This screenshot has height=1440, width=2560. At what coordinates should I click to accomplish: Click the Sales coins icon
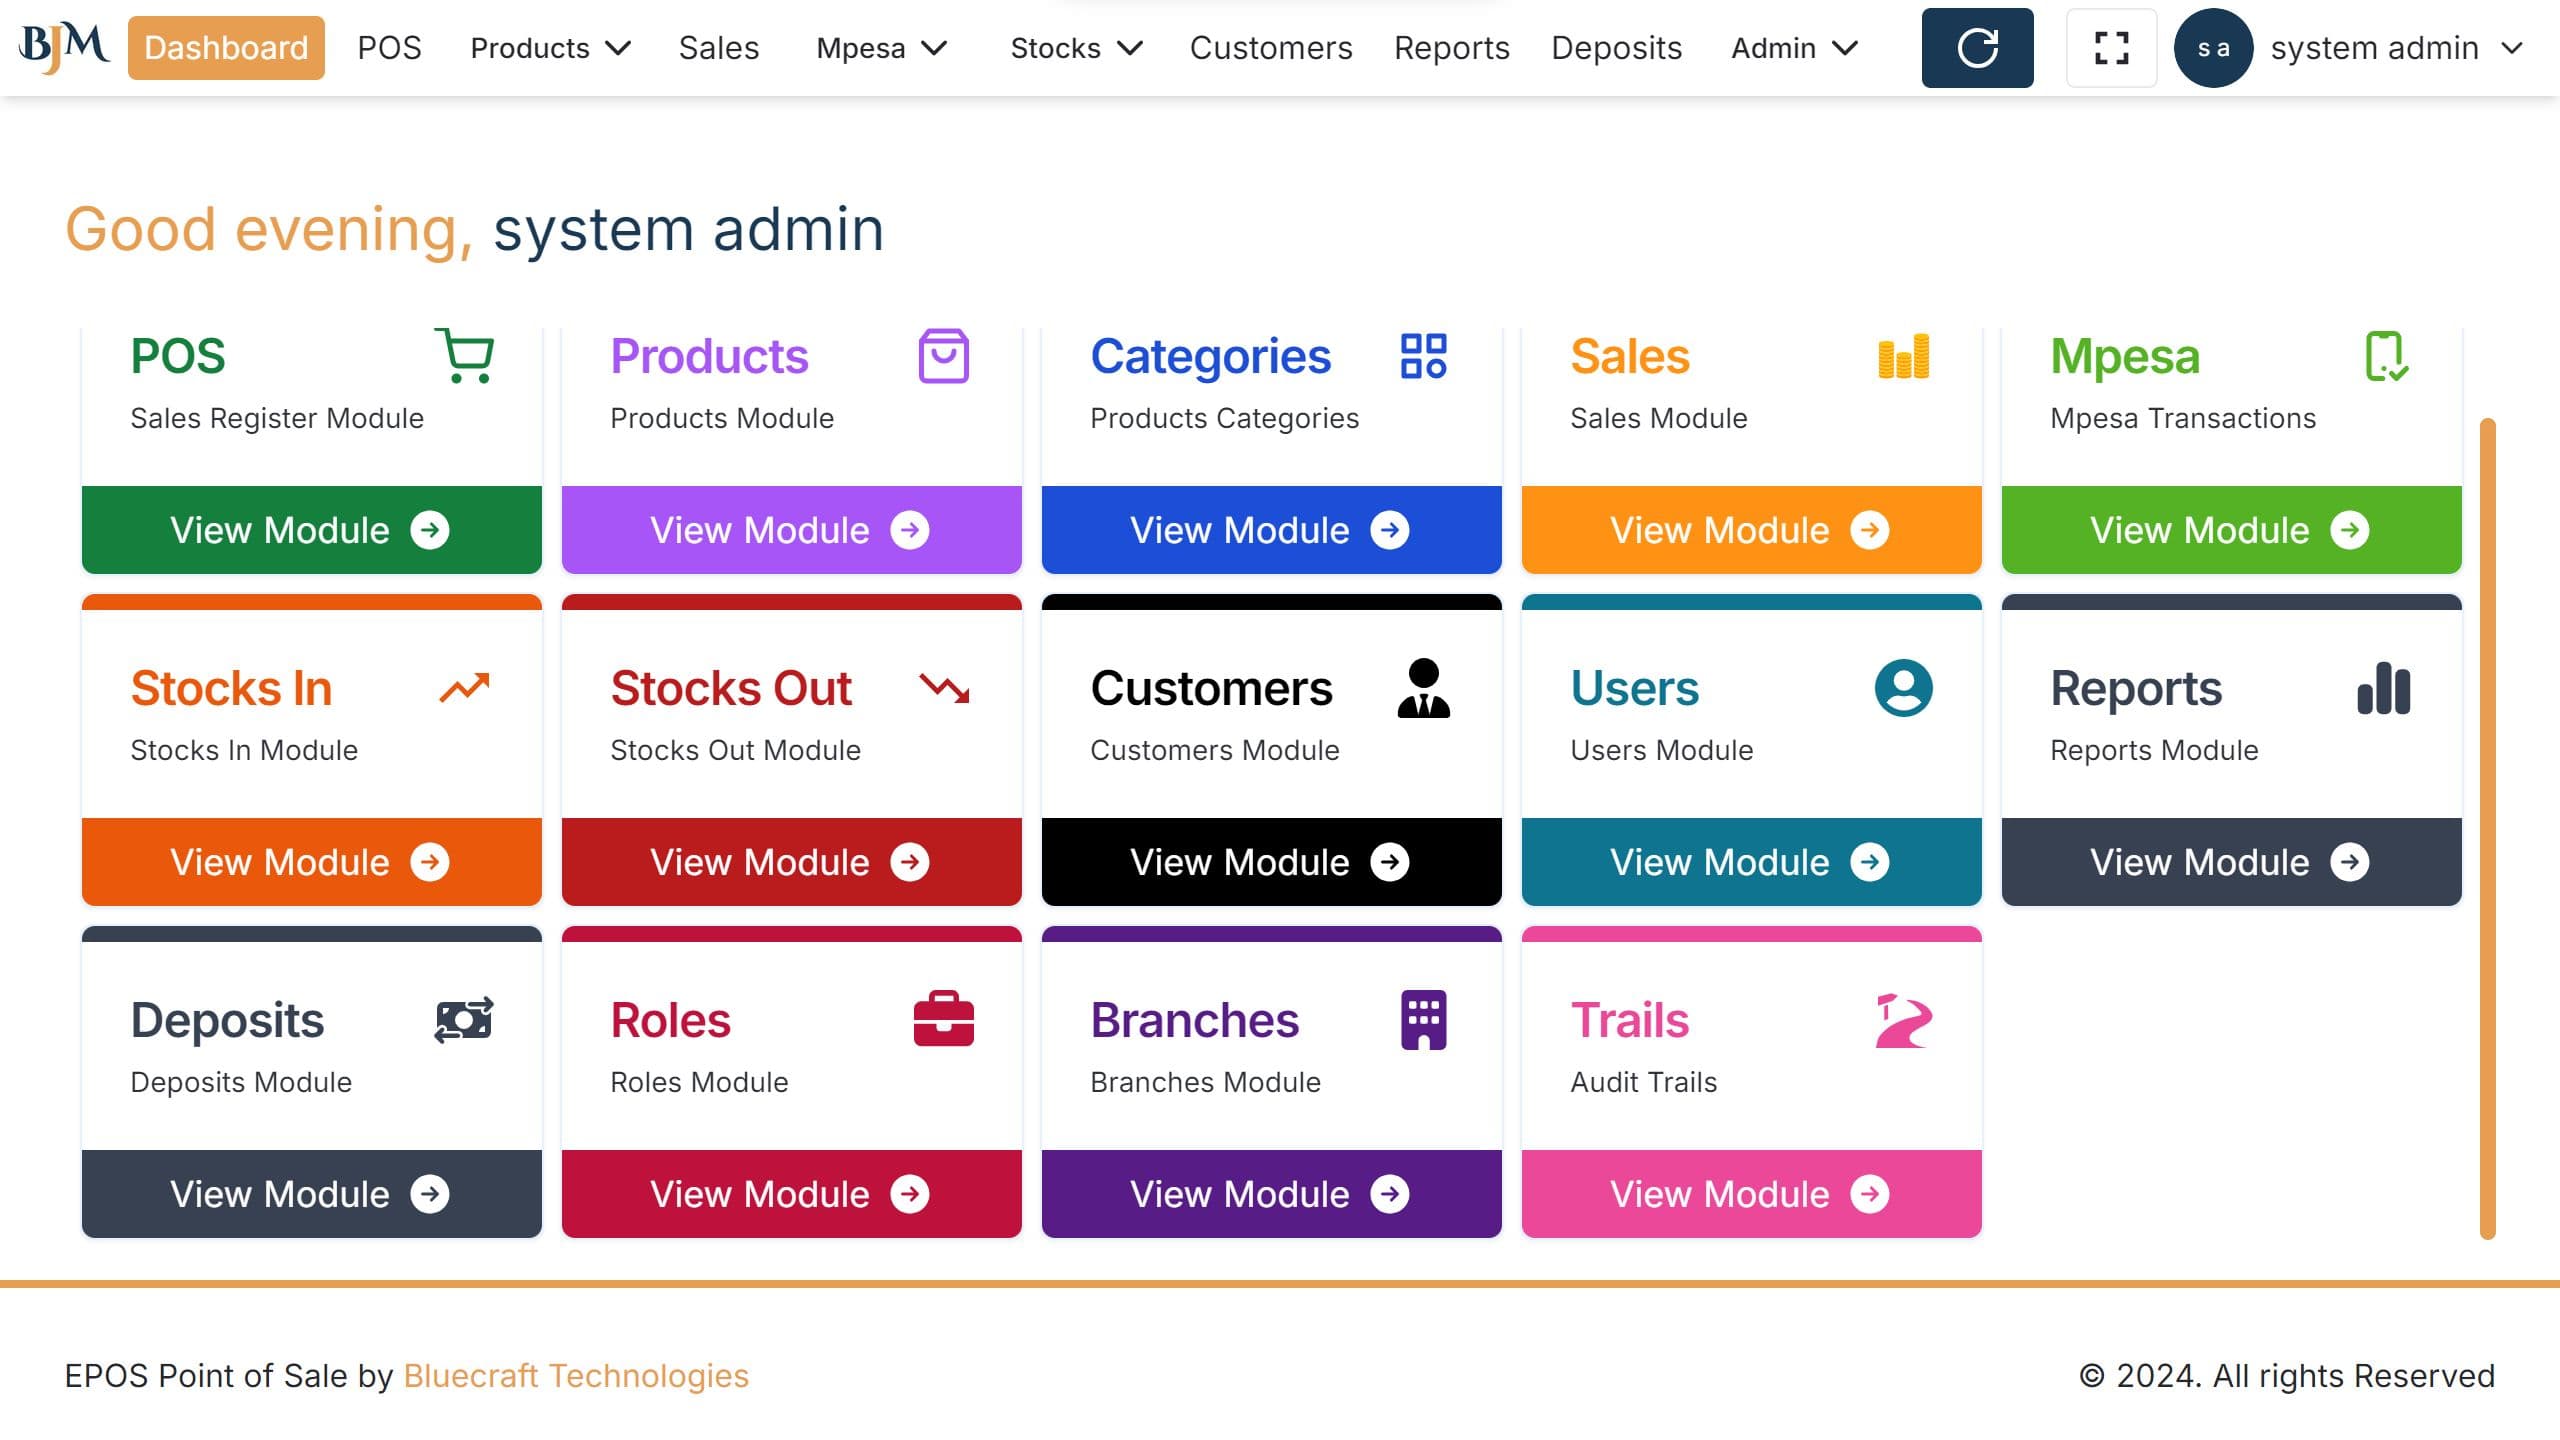[x=1903, y=356]
